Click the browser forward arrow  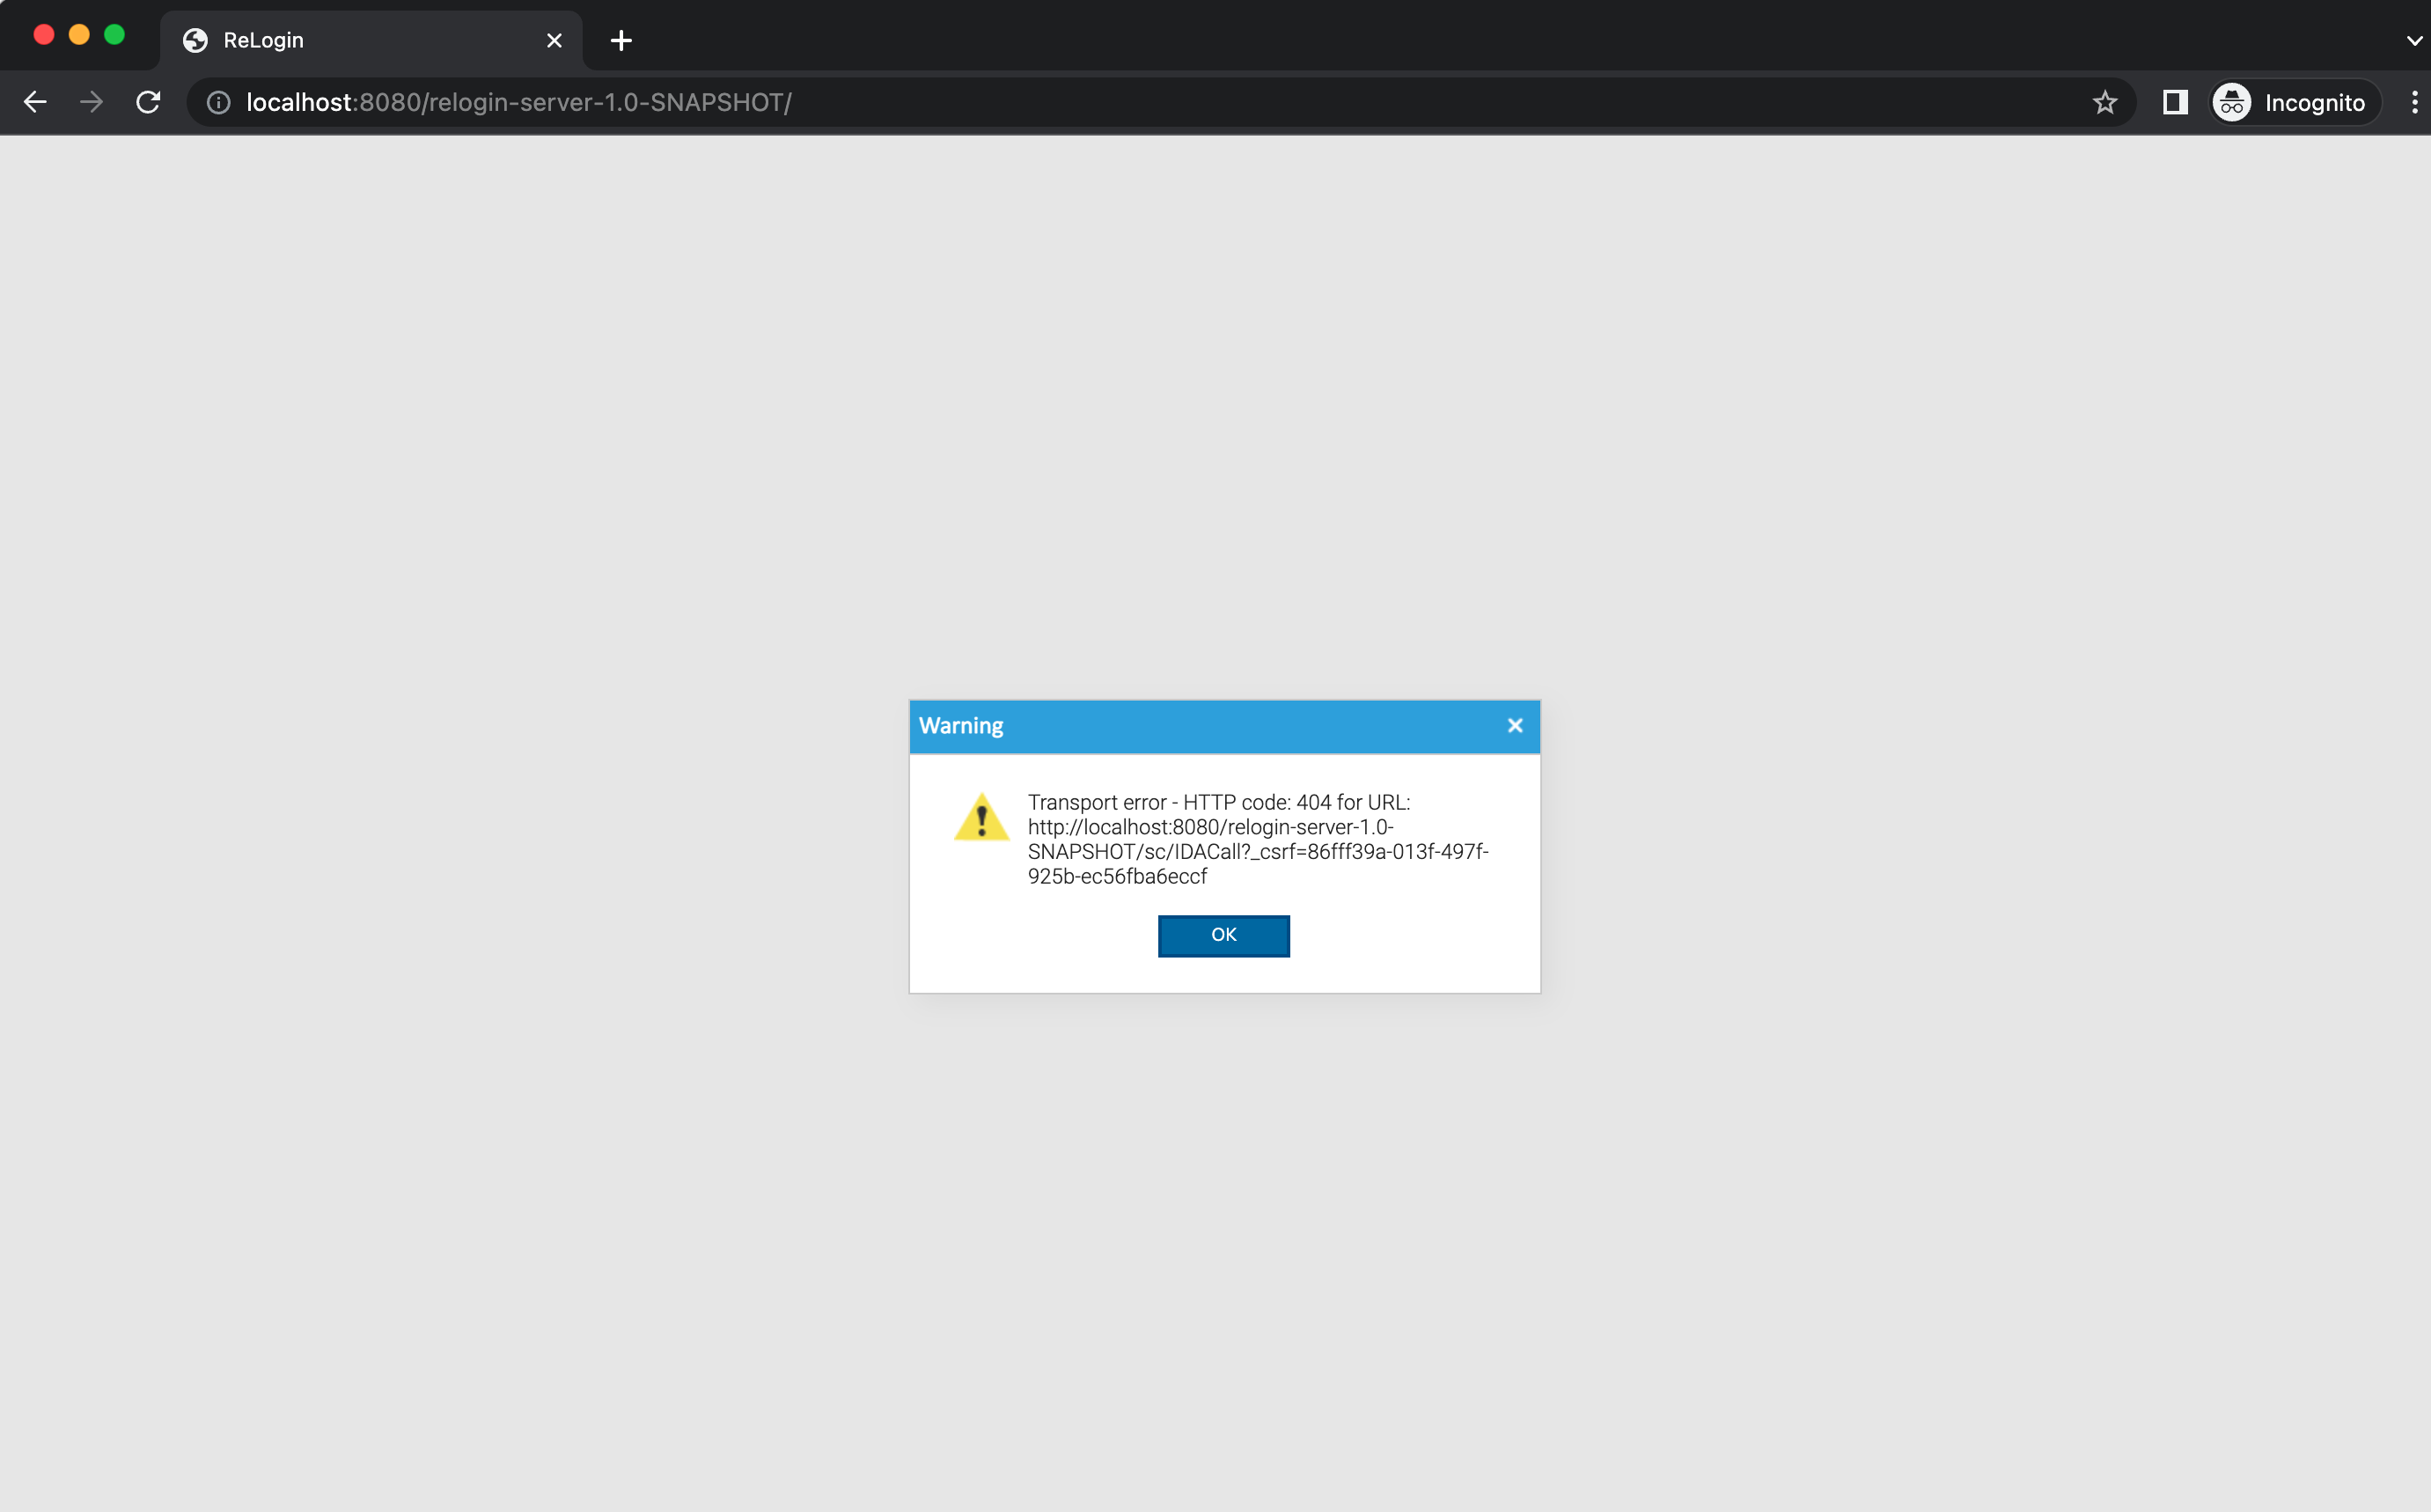91,102
